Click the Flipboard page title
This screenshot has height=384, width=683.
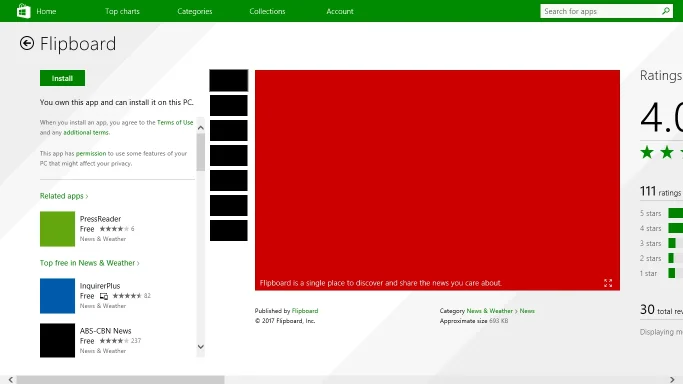pyautogui.click(x=78, y=44)
